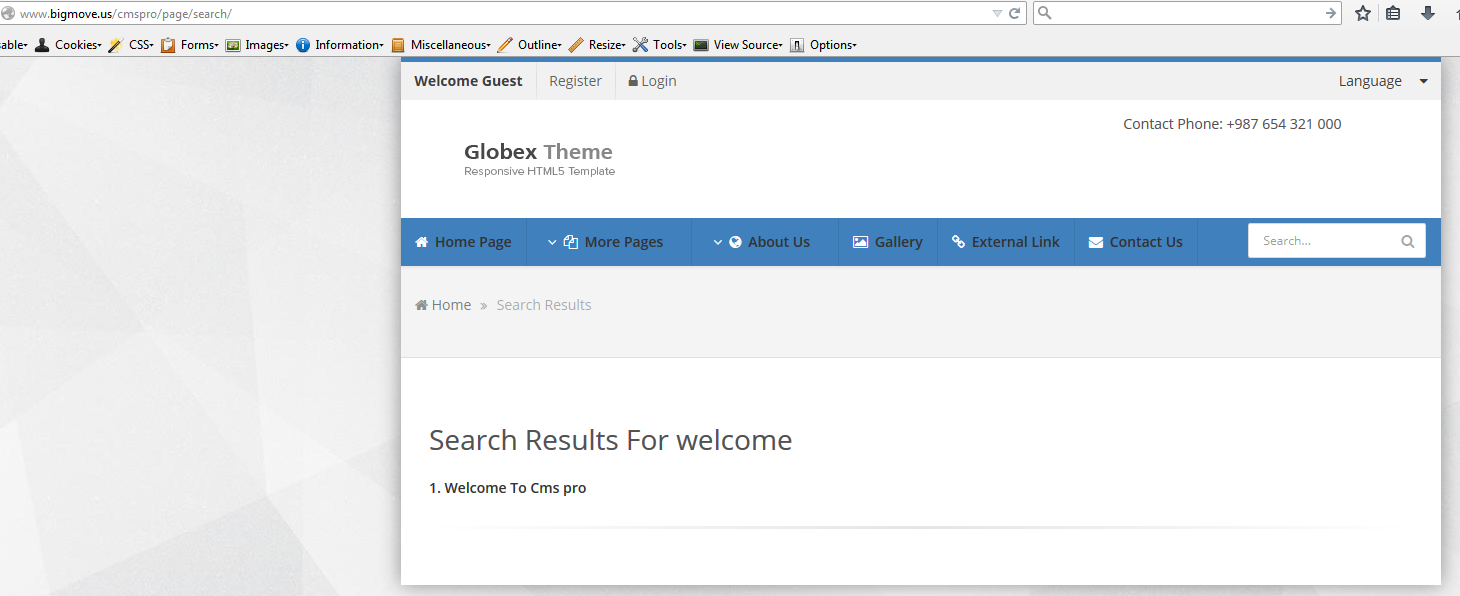Open the Tools toolbar menu

click(x=670, y=45)
